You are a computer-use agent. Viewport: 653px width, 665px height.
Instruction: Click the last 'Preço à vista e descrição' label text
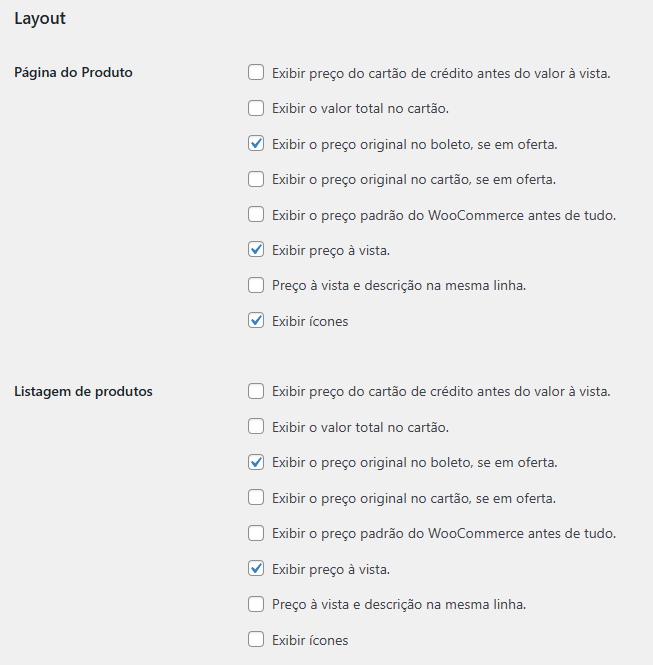pos(398,604)
